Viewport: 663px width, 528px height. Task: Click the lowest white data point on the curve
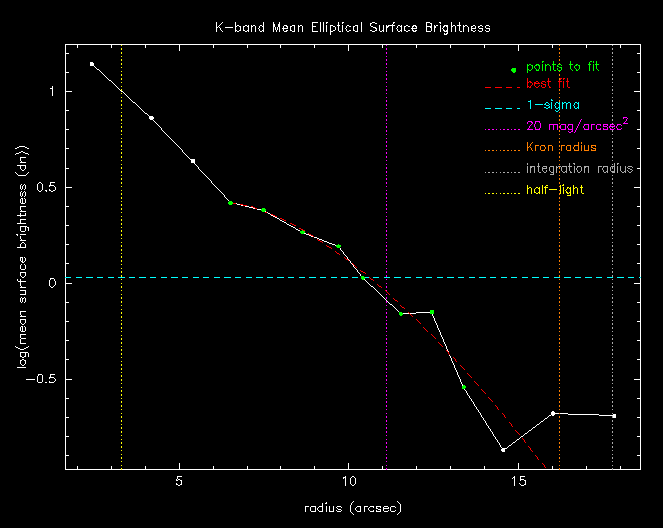point(503,450)
